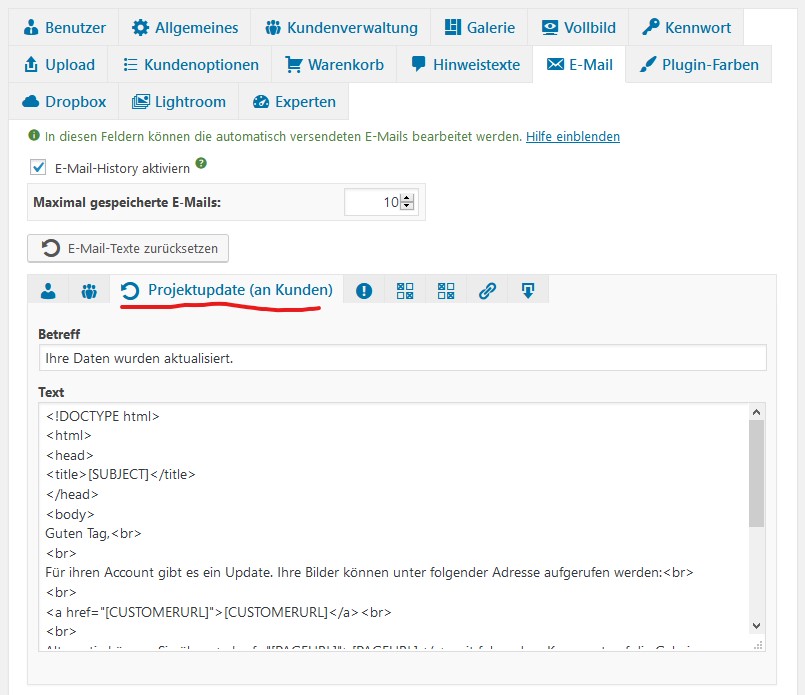Click the Hilfe einblenden link
The height and width of the screenshot is (695, 805).
[573, 136]
